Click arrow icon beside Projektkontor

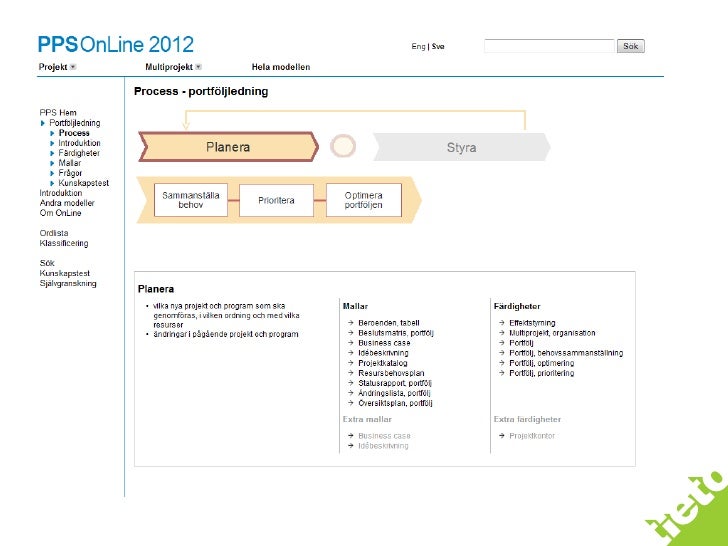501,436
